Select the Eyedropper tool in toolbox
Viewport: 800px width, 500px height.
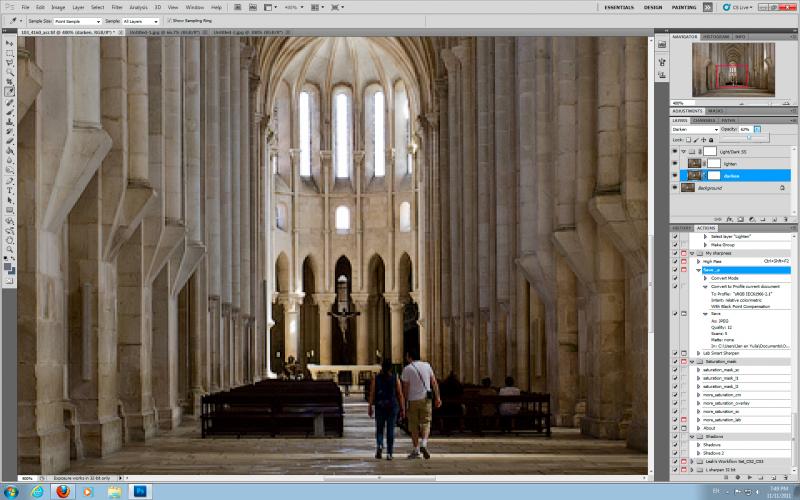click(9, 92)
